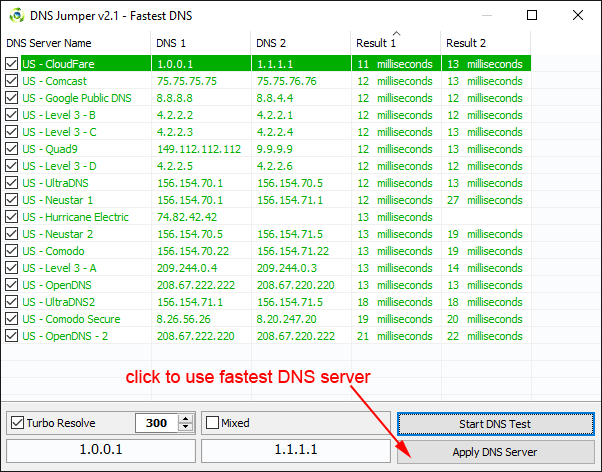Viewport: 602px width, 472px height.
Task: Disable the Turbo Resolve checkbox
Action: [17, 423]
